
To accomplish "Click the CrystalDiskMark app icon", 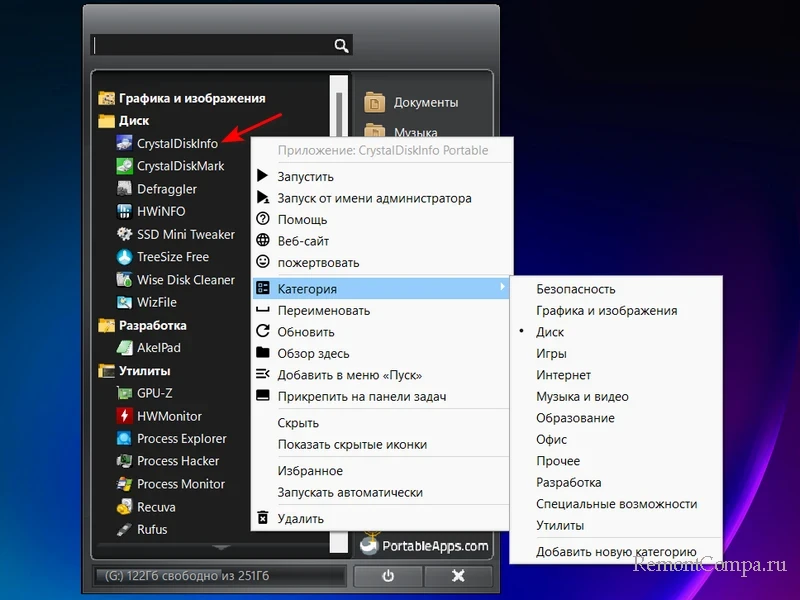I will click(124, 166).
